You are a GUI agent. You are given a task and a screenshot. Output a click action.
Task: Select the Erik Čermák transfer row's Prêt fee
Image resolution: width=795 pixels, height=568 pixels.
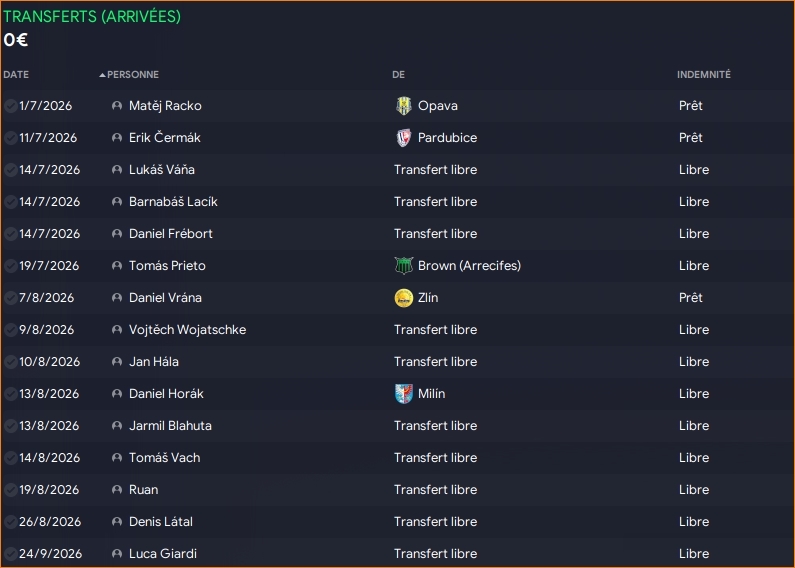(x=690, y=138)
